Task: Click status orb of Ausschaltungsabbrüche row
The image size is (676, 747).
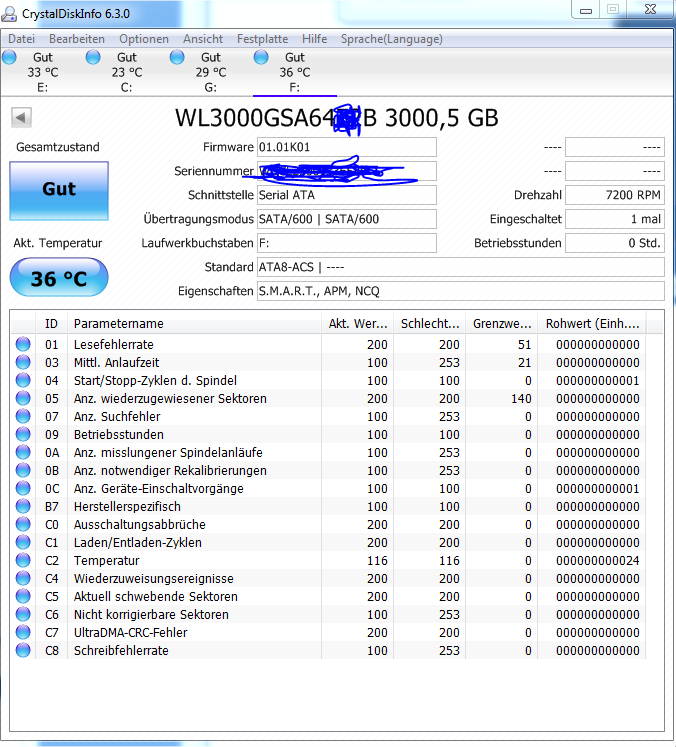Action: (x=23, y=524)
